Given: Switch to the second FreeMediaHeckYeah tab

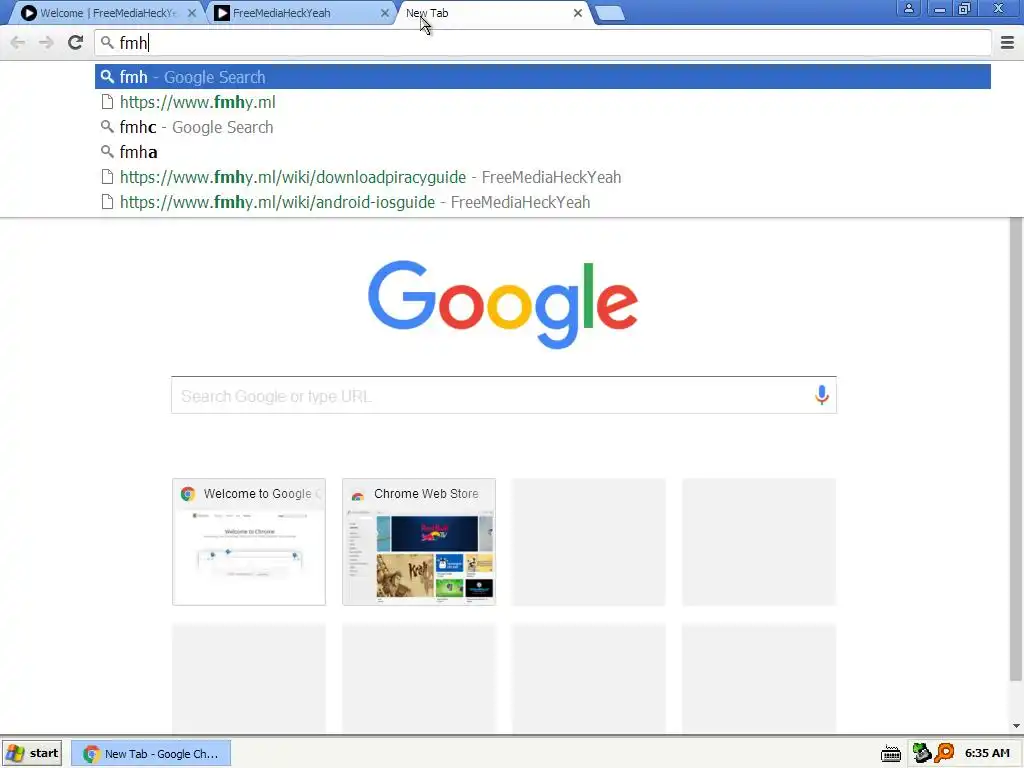Looking at the screenshot, I should click(300, 13).
